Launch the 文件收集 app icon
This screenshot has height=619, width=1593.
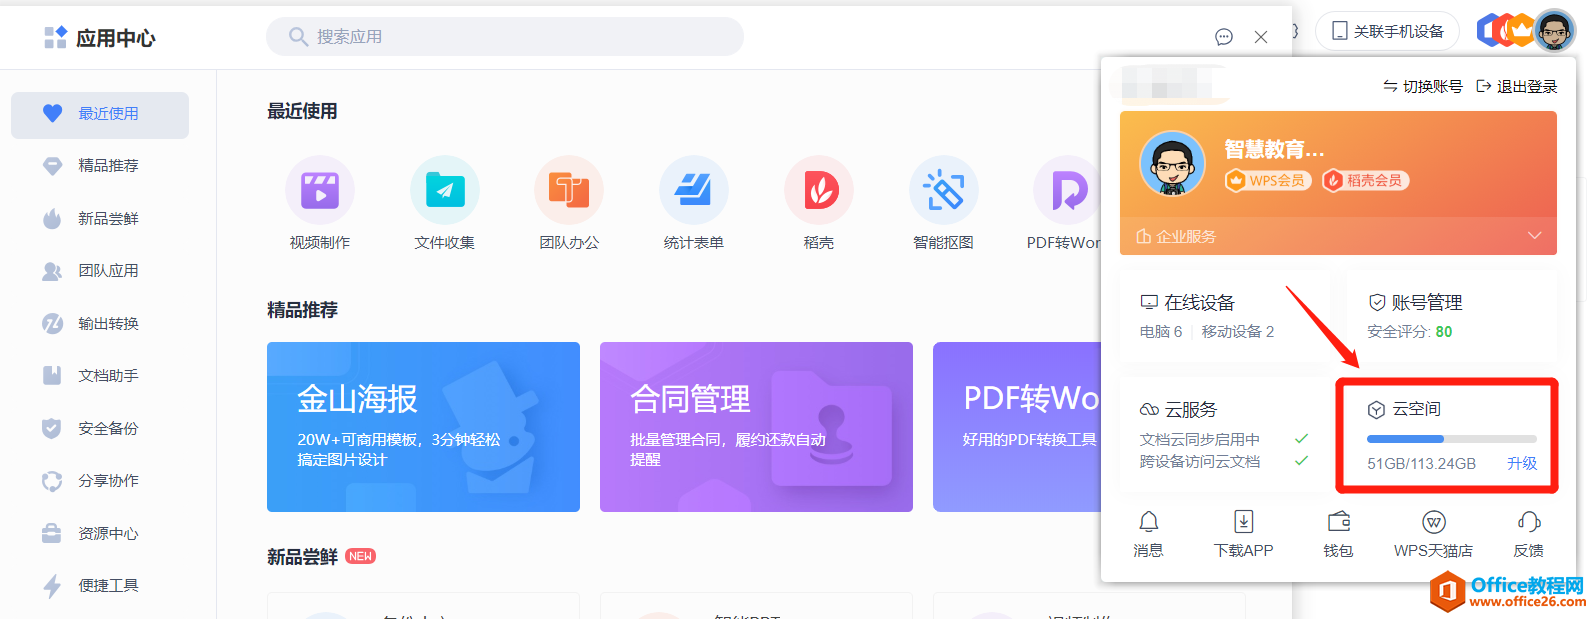445,190
